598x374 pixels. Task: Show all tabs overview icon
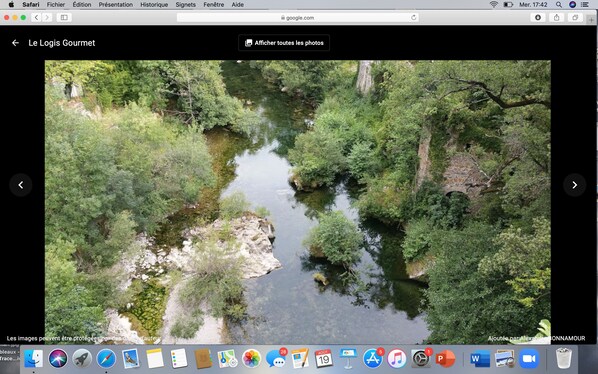(x=575, y=18)
